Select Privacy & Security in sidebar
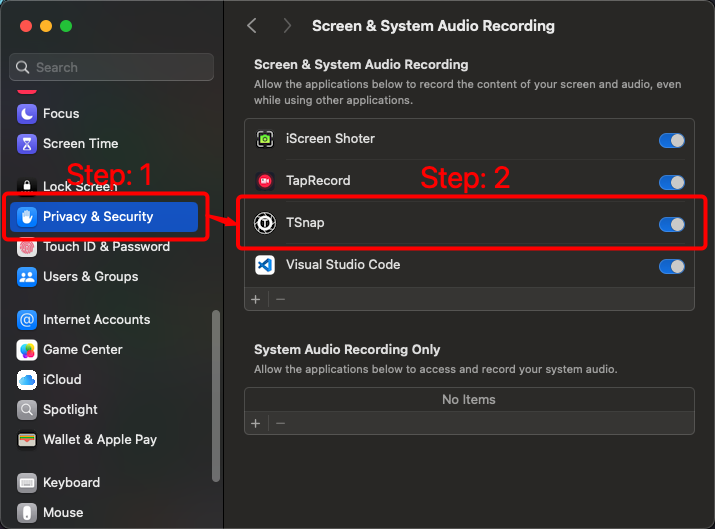The height and width of the screenshot is (529, 715). coord(97,216)
